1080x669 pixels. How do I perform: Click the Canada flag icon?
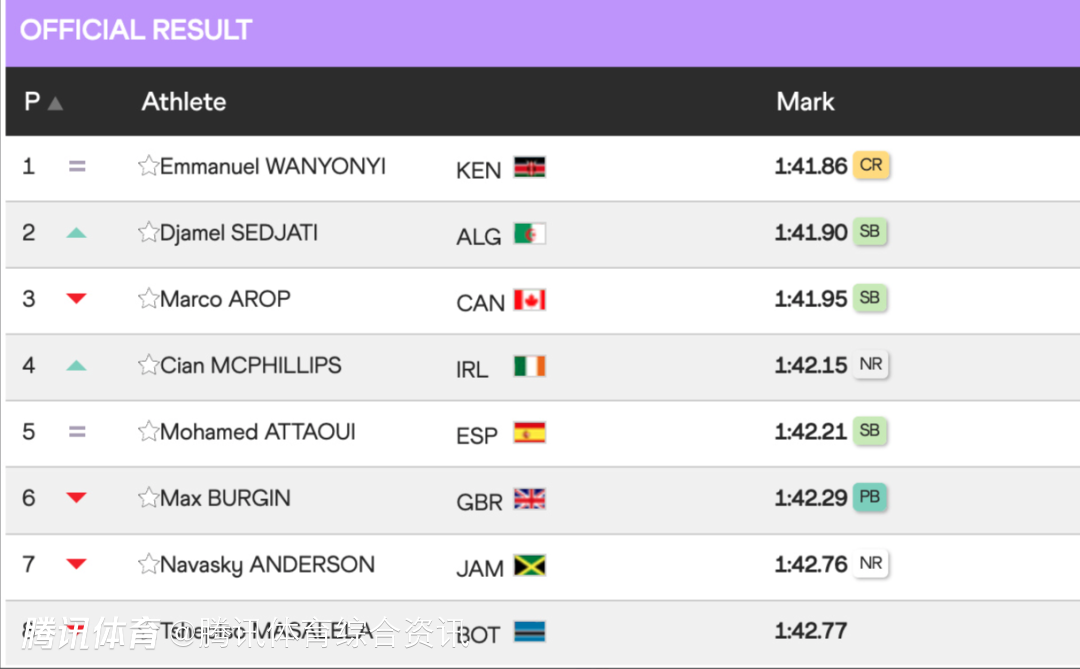[530, 300]
